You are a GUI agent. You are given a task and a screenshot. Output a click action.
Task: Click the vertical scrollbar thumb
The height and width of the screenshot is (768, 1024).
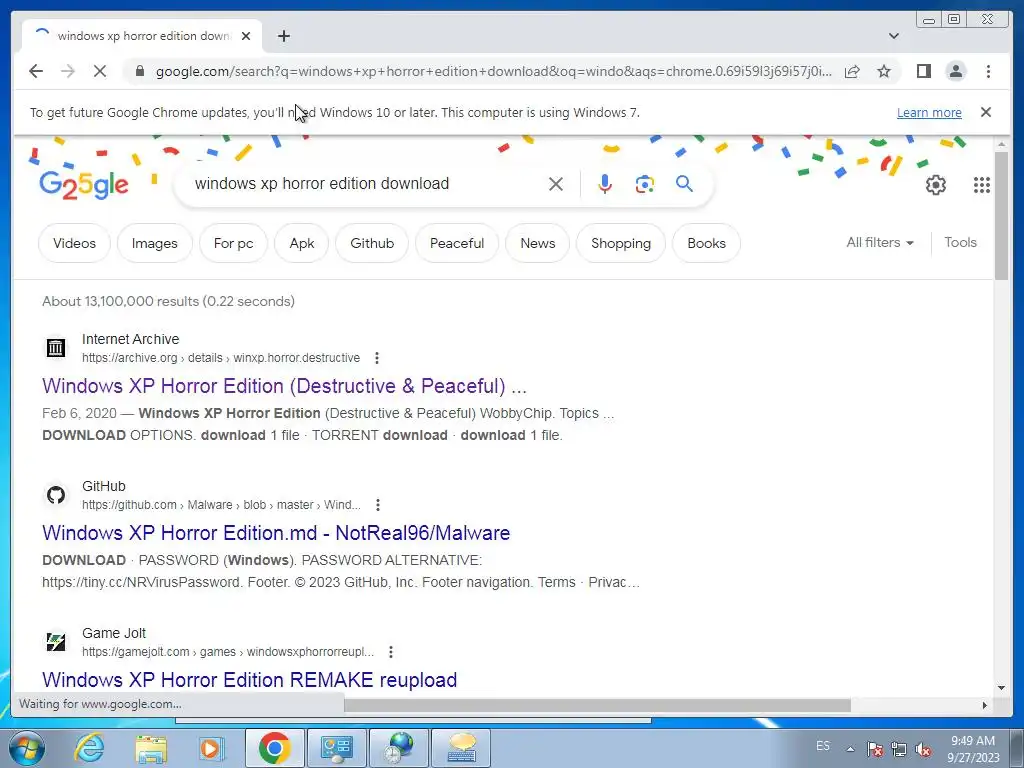(x=1001, y=216)
